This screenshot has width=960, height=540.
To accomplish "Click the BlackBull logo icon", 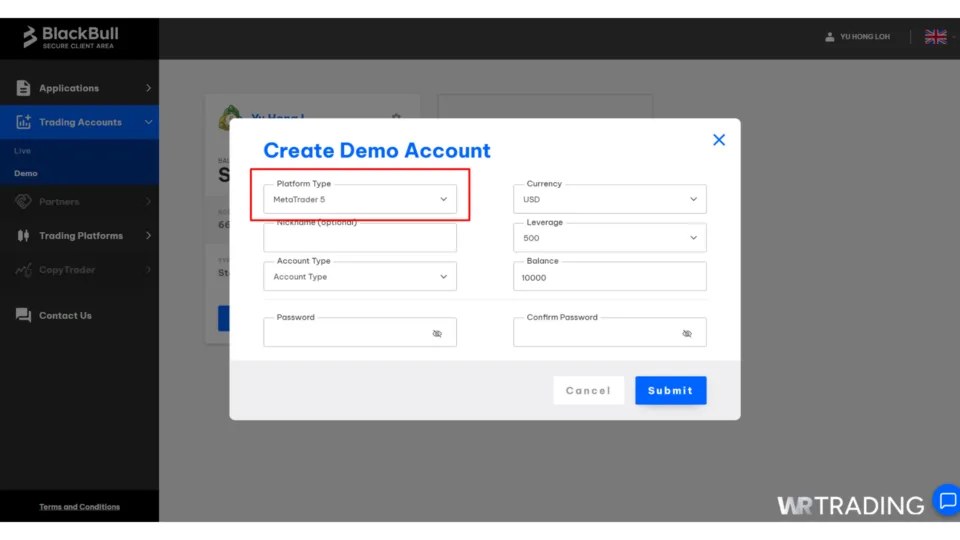I will [30, 38].
